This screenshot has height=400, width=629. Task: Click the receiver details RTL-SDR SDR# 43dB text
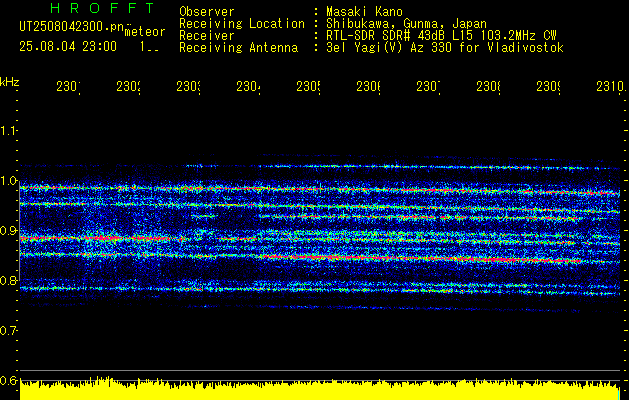tap(386, 36)
